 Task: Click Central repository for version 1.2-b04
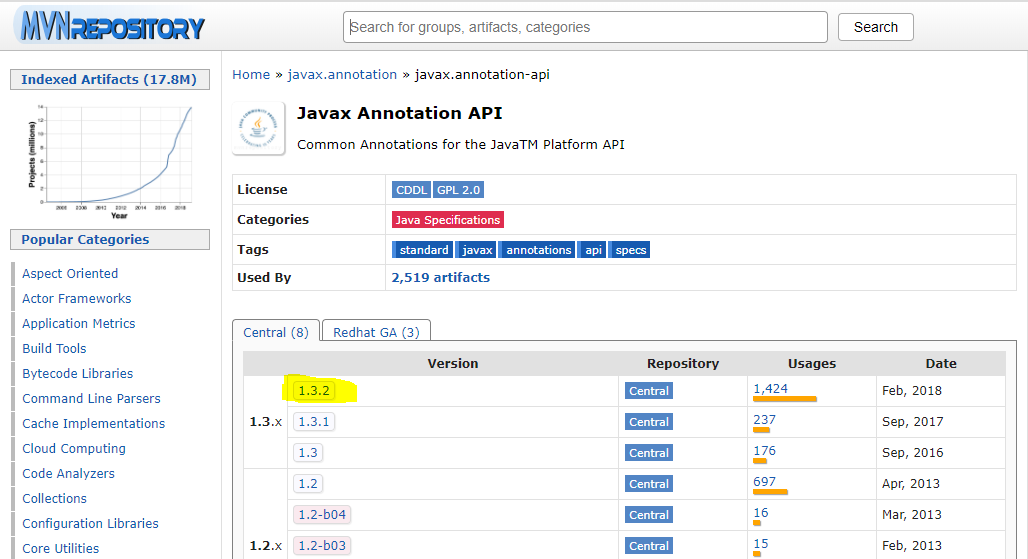click(649, 515)
